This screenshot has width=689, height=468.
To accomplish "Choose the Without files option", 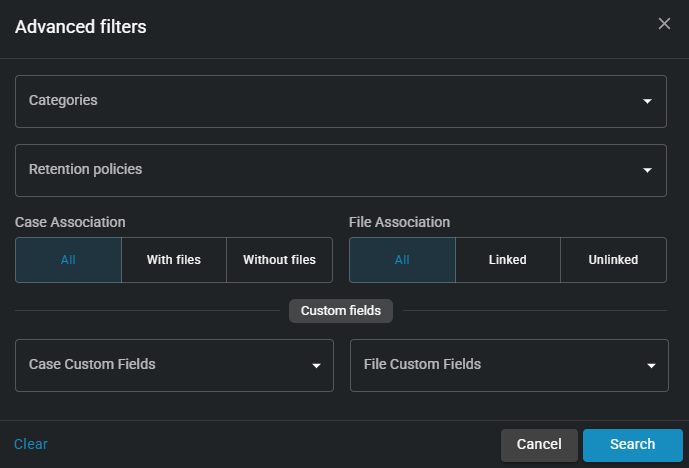I will click(x=279, y=260).
